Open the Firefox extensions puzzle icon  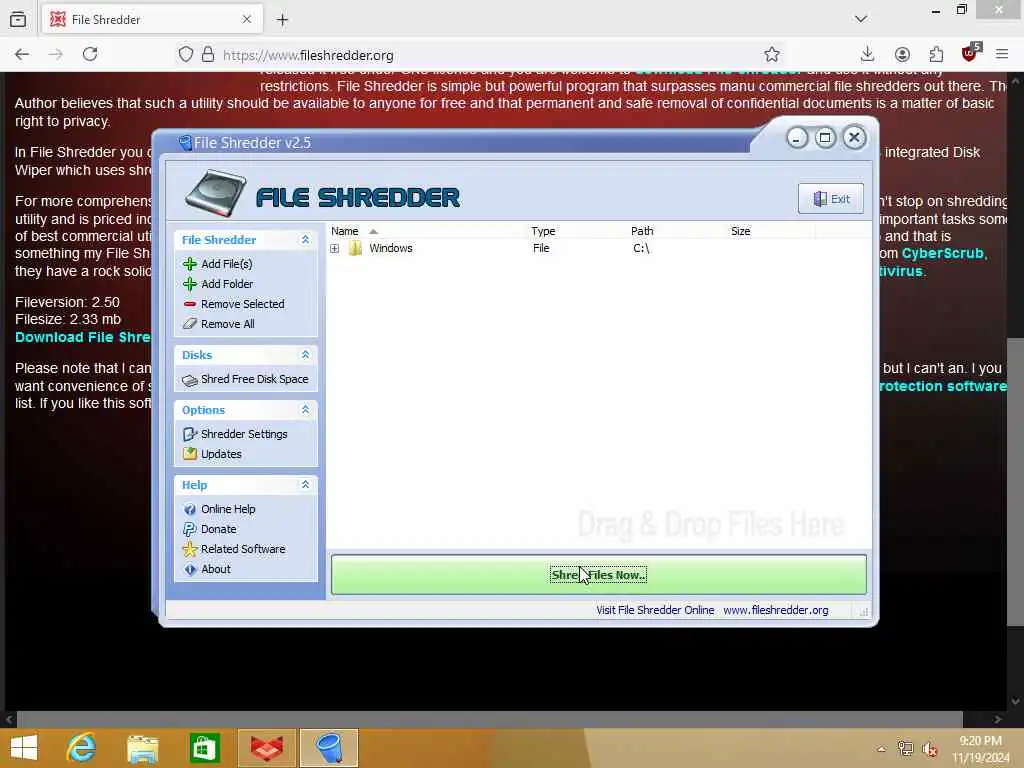point(936,54)
